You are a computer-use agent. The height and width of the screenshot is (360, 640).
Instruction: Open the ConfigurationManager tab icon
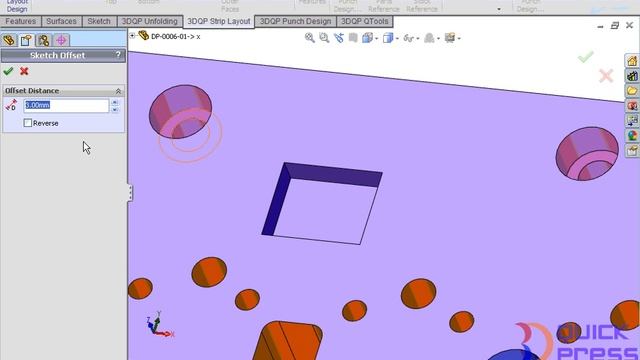pos(44,40)
